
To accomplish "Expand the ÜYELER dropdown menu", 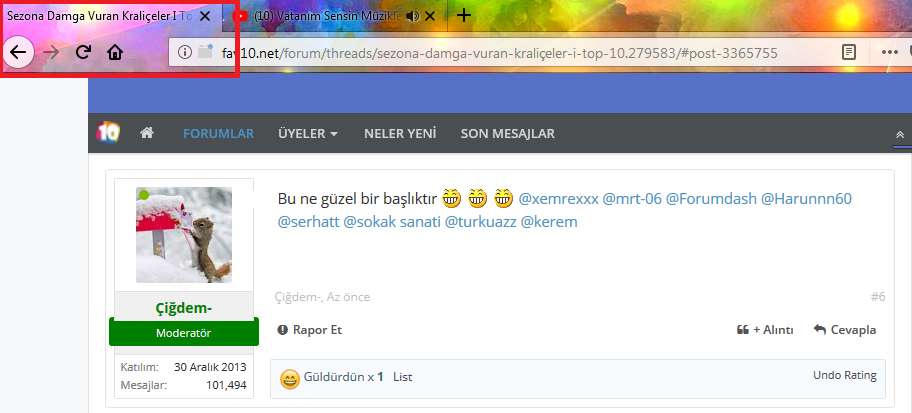I will 307,133.
